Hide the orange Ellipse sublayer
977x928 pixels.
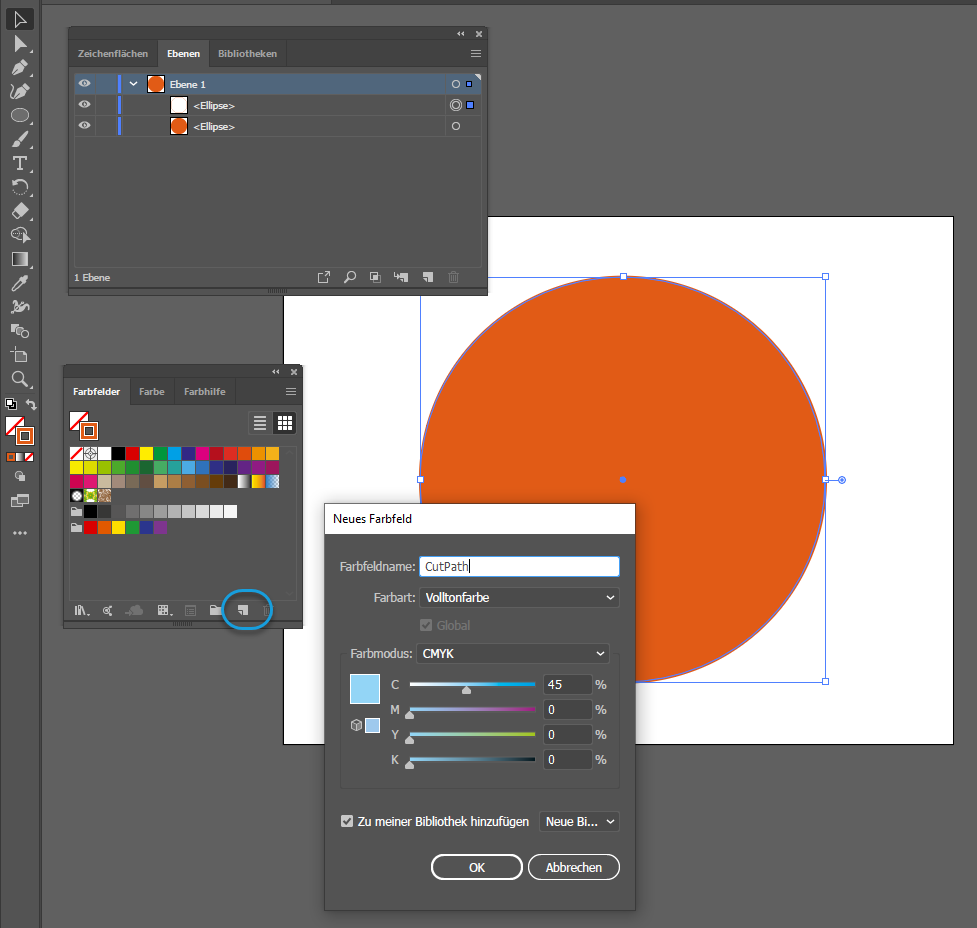click(x=84, y=125)
